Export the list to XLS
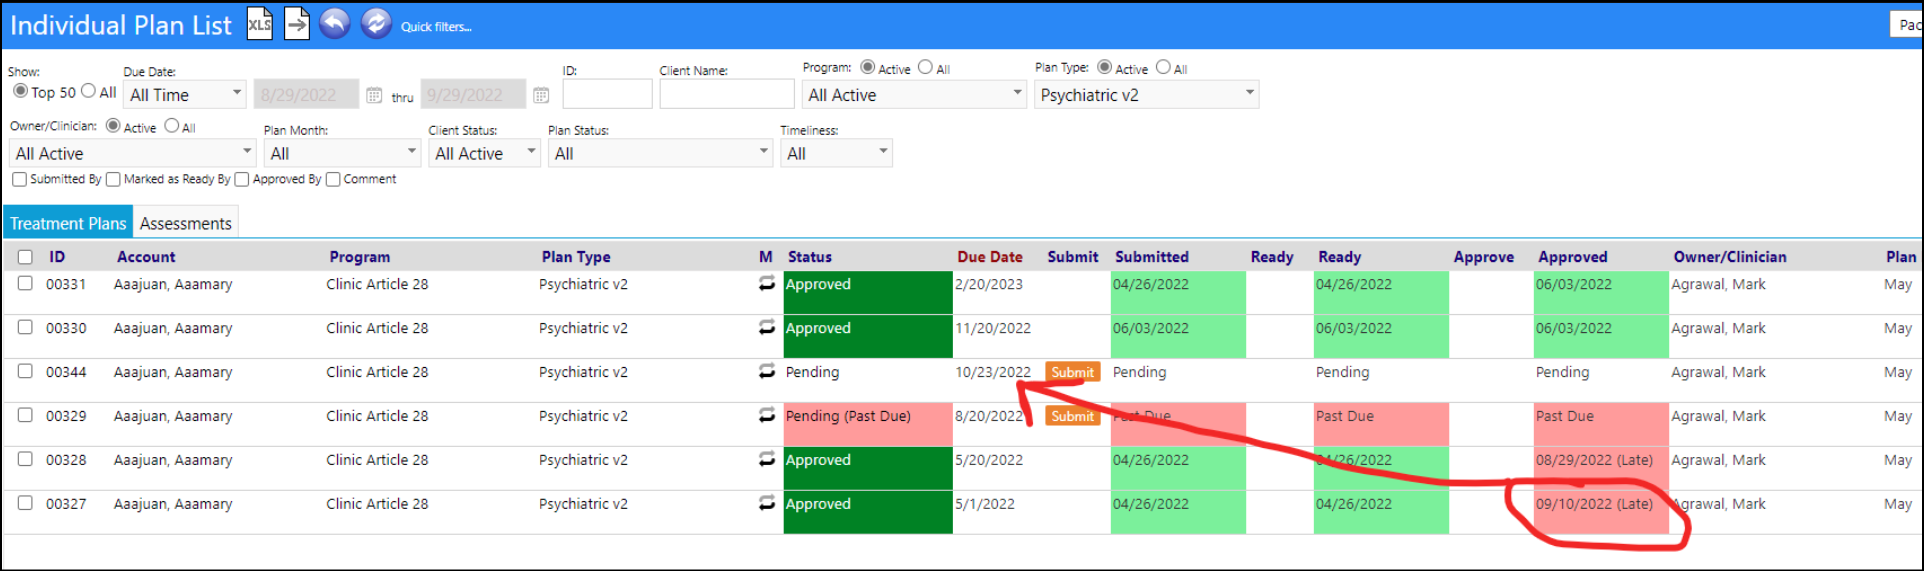The image size is (1924, 571). point(259,24)
